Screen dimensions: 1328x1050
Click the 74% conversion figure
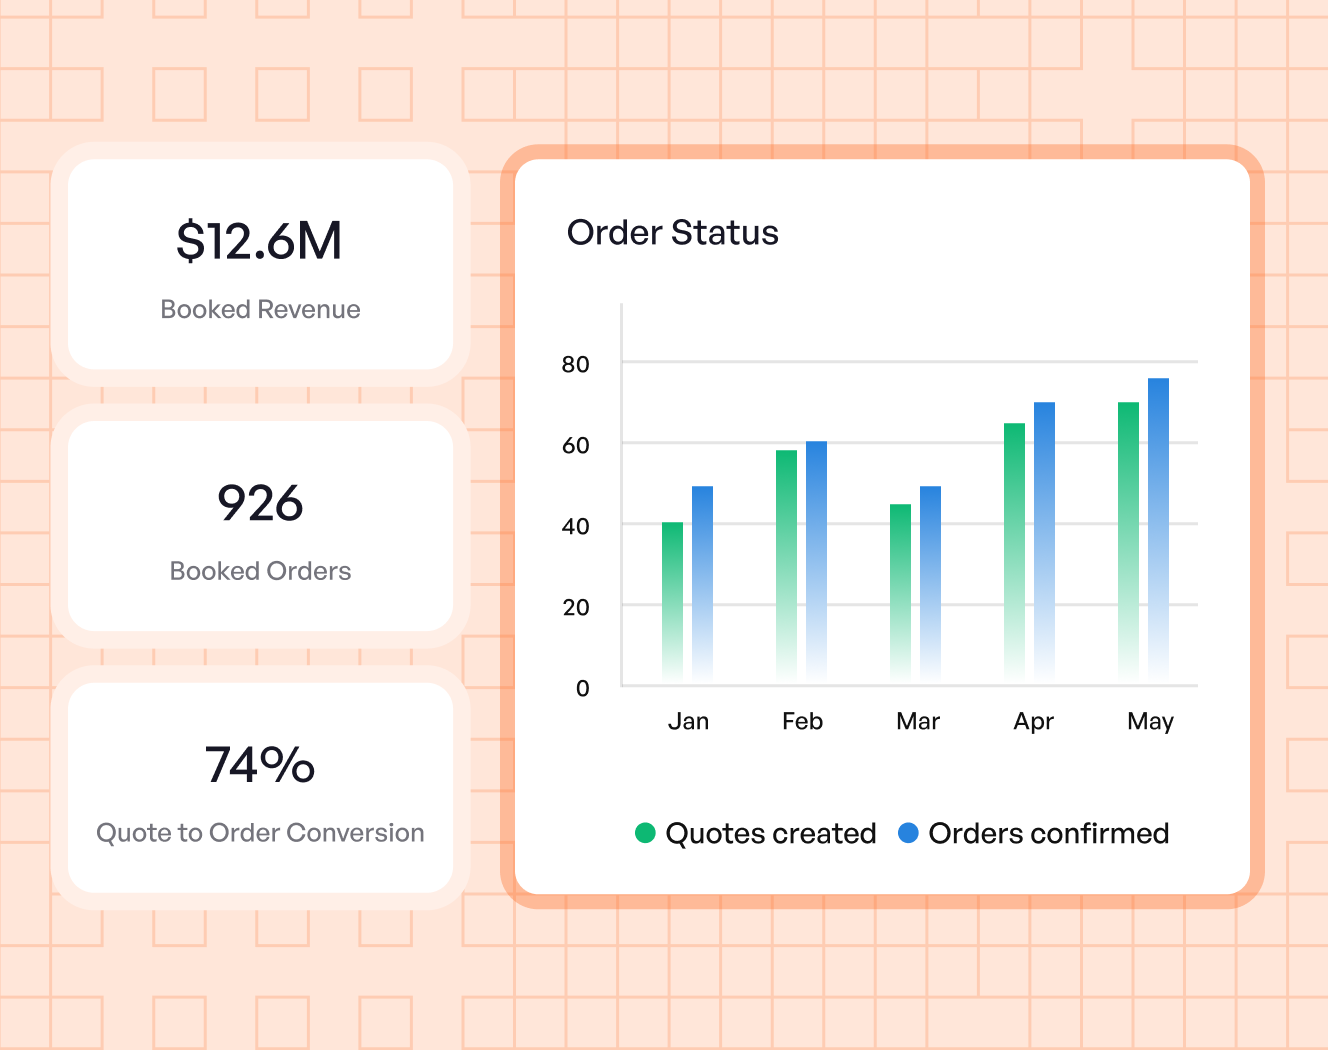click(x=260, y=765)
